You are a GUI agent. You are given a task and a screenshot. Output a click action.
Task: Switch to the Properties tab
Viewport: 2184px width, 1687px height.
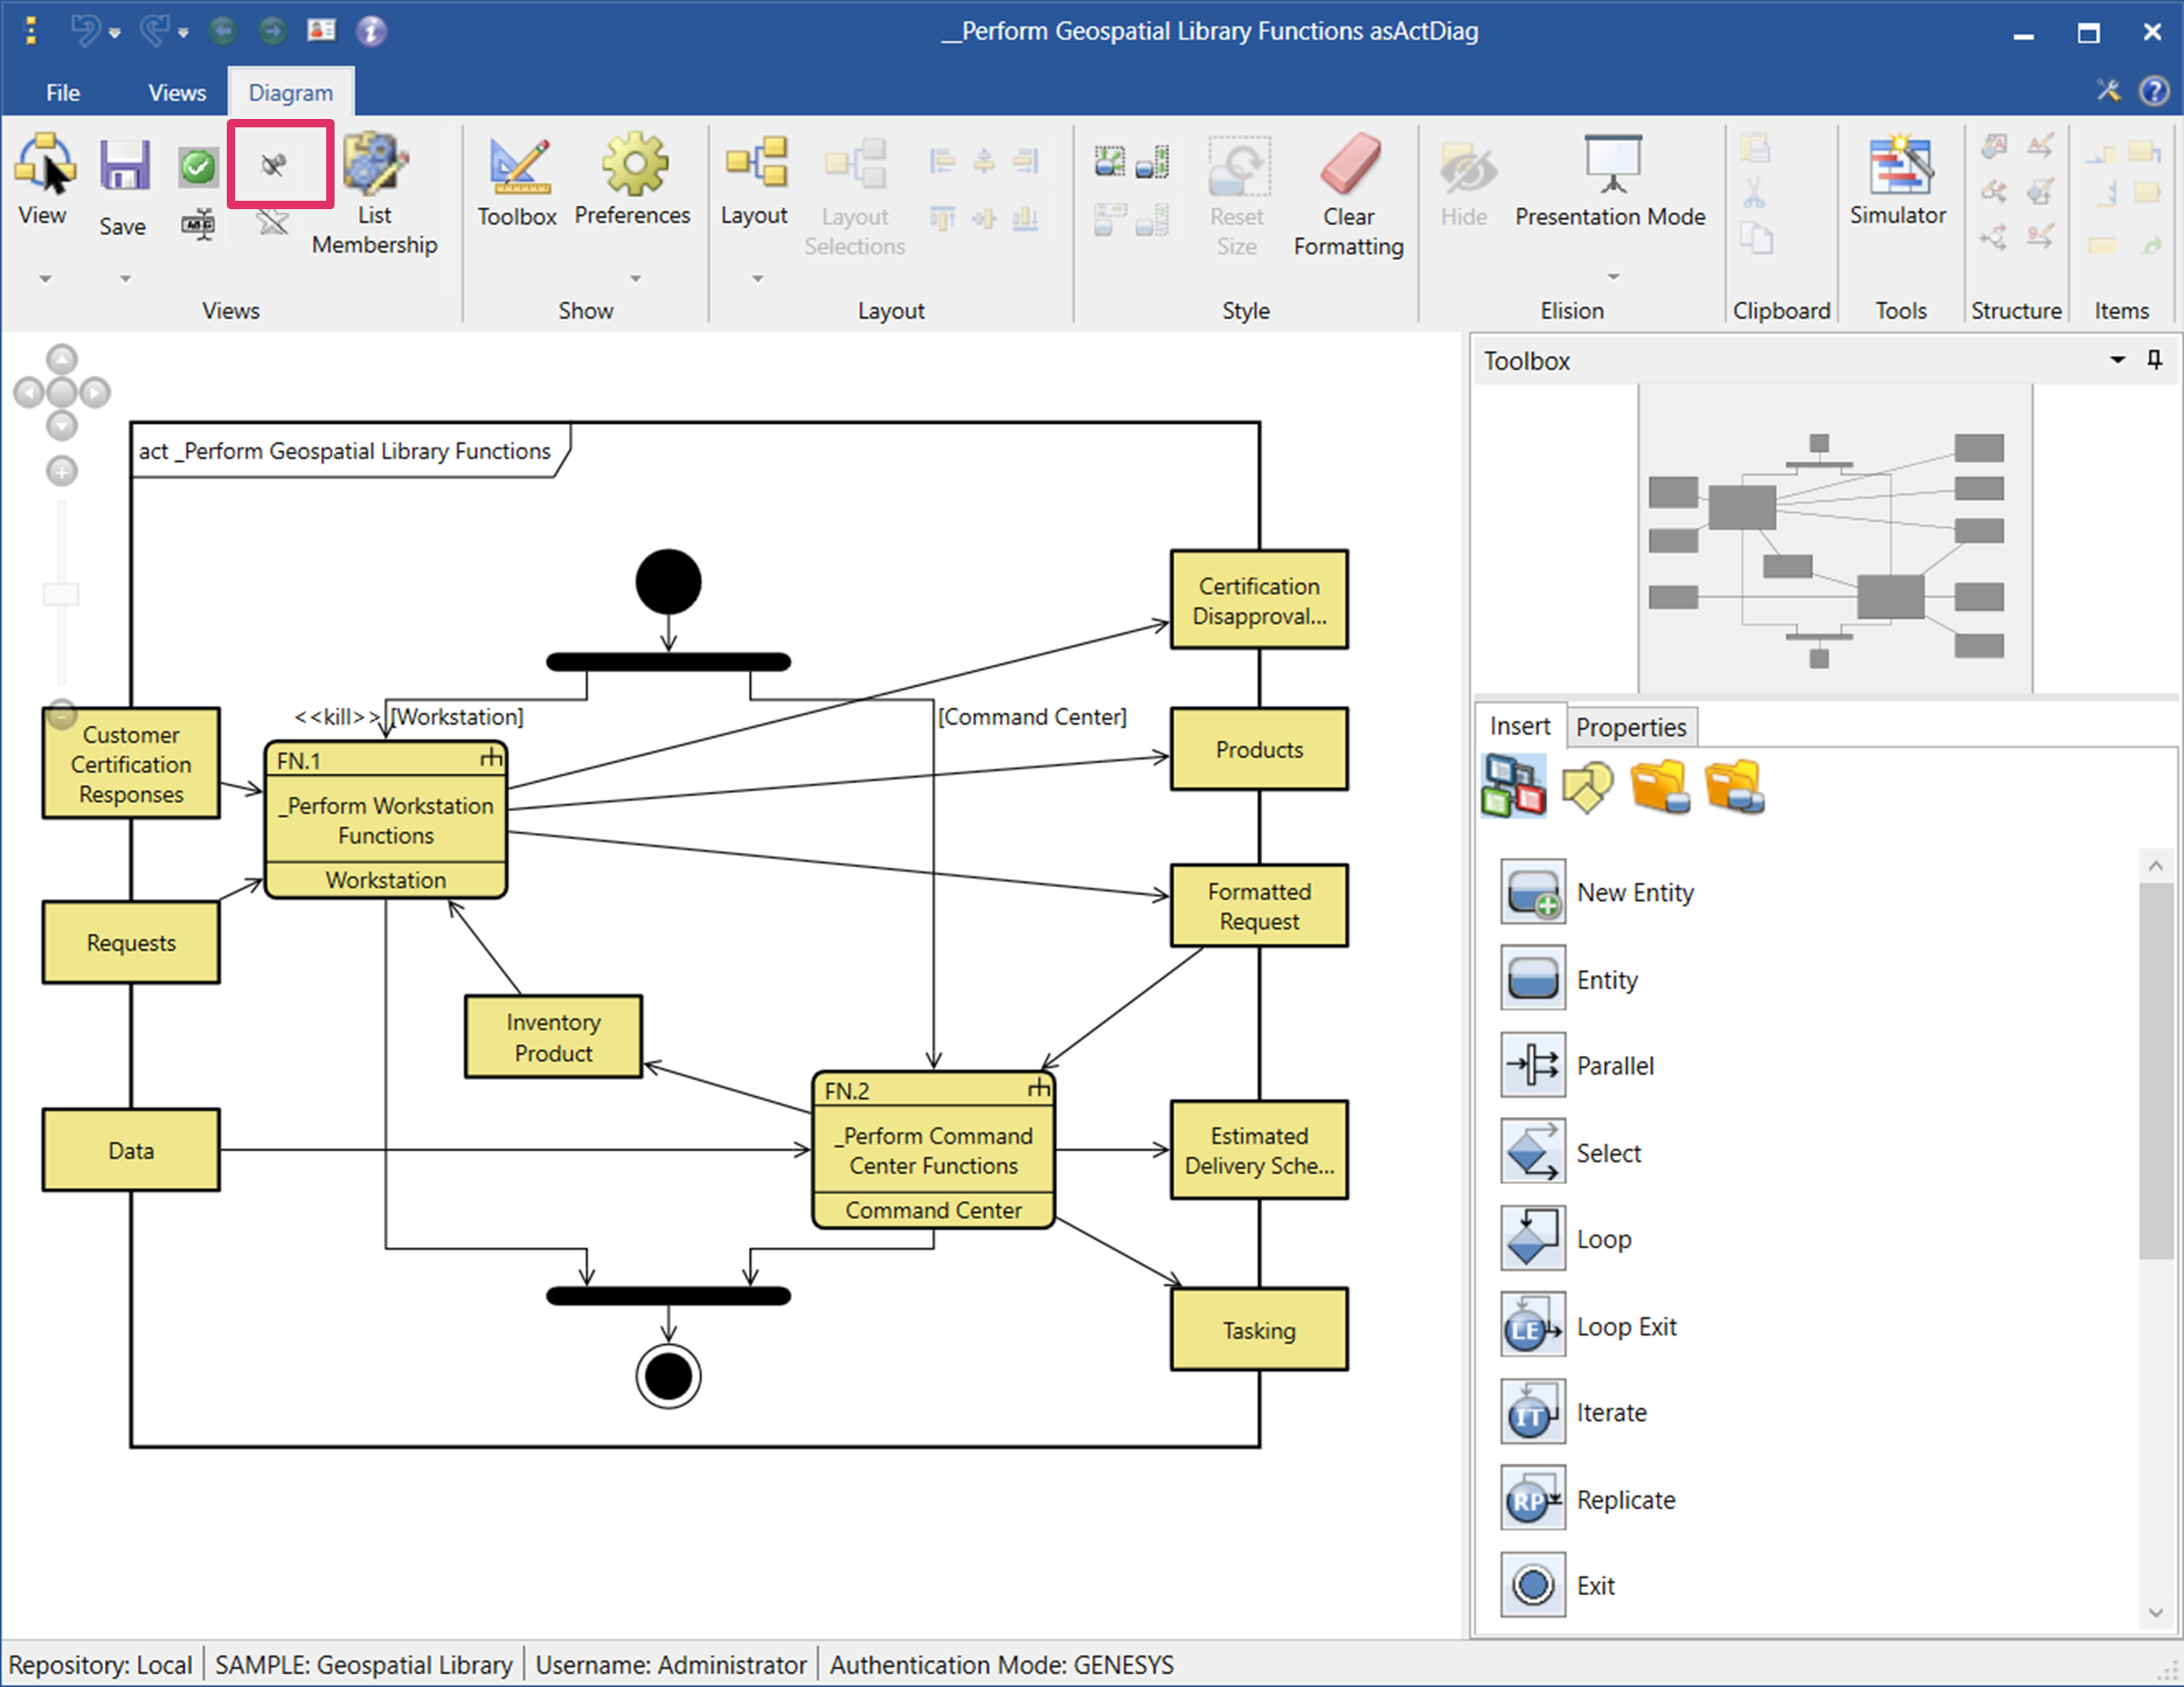(x=1630, y=727)
